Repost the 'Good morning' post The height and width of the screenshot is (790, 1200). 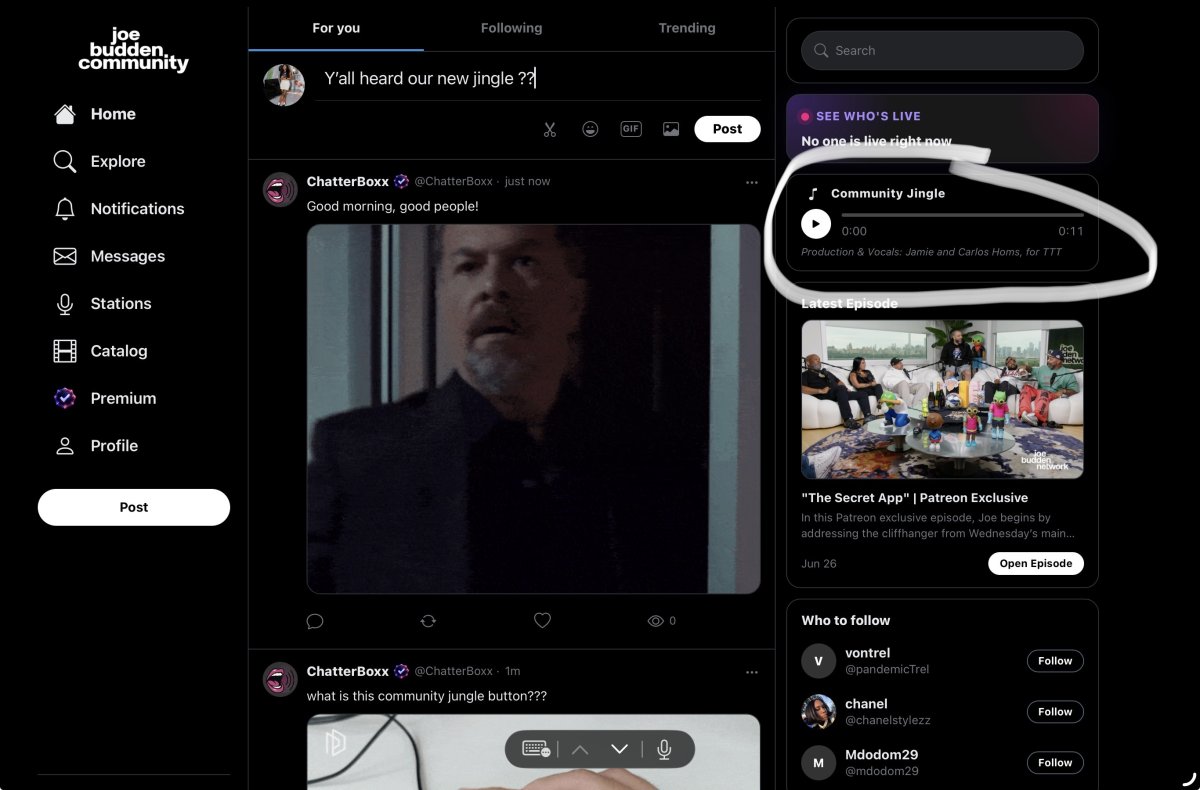tap(428, 621)
